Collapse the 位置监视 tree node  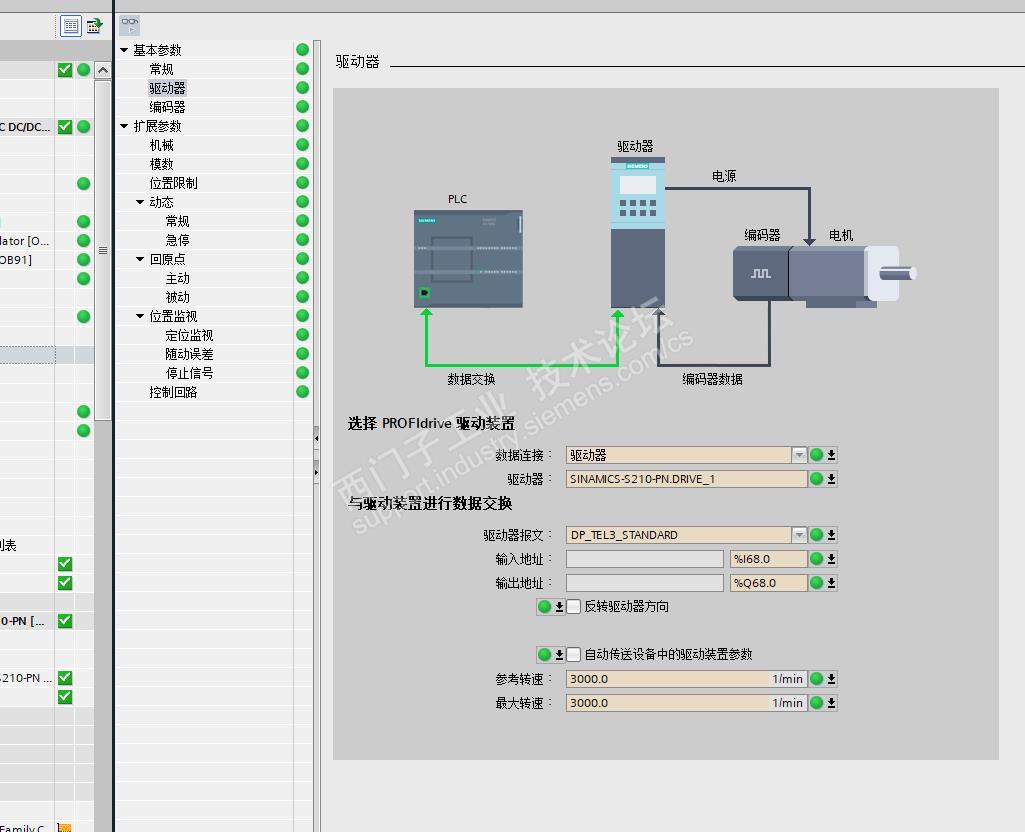pos(140,316)
